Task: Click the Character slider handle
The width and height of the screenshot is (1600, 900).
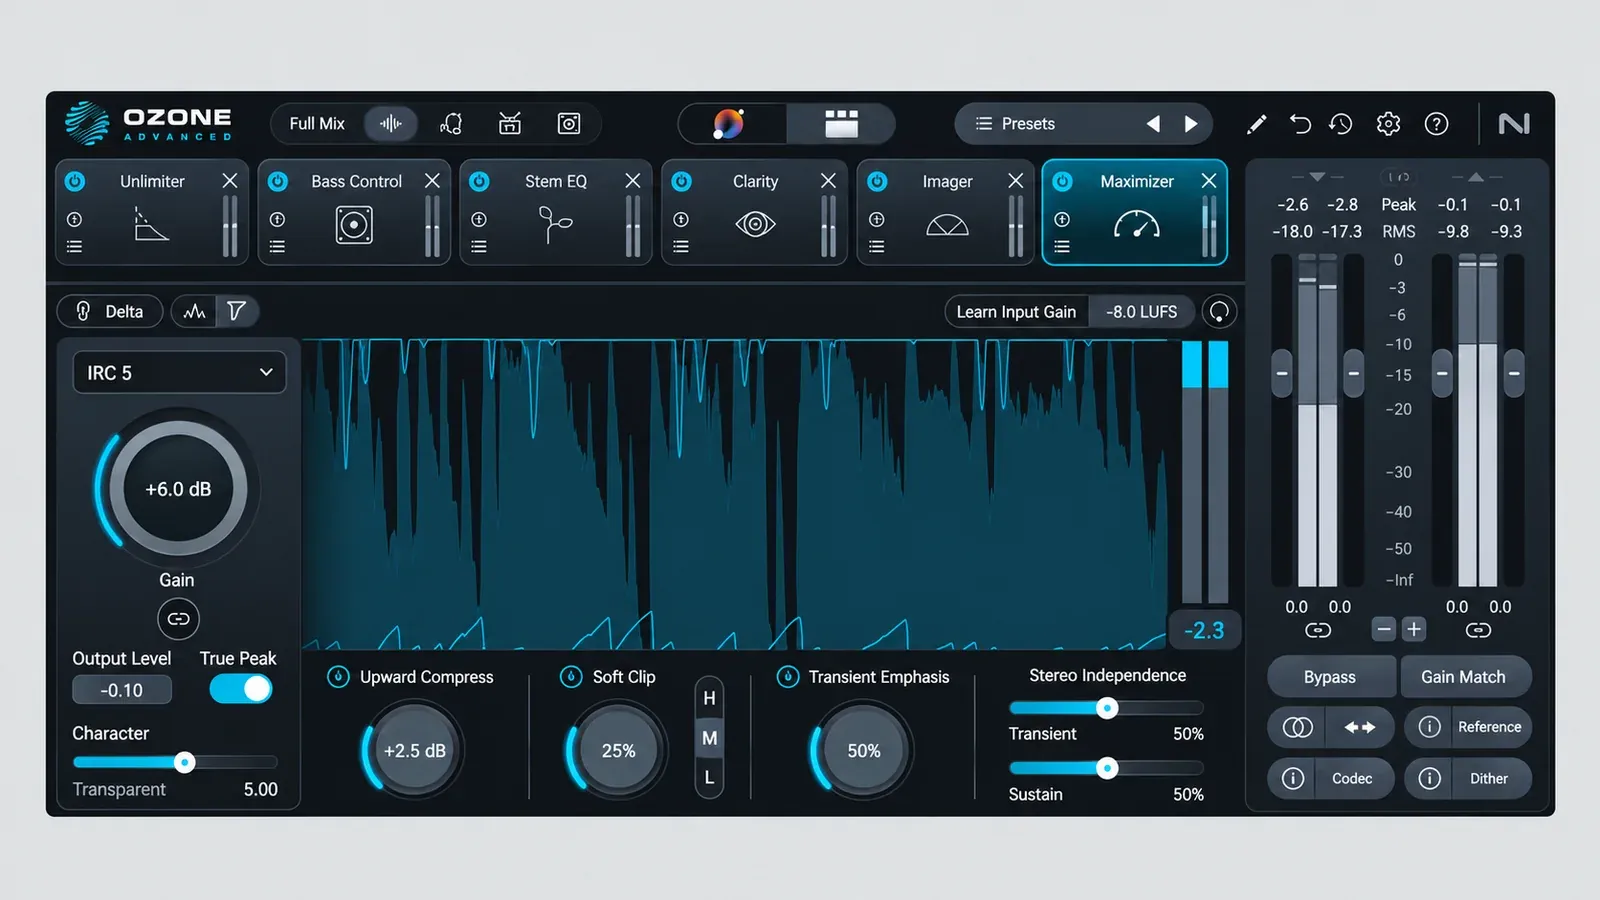Action: (x=184, y=762)
